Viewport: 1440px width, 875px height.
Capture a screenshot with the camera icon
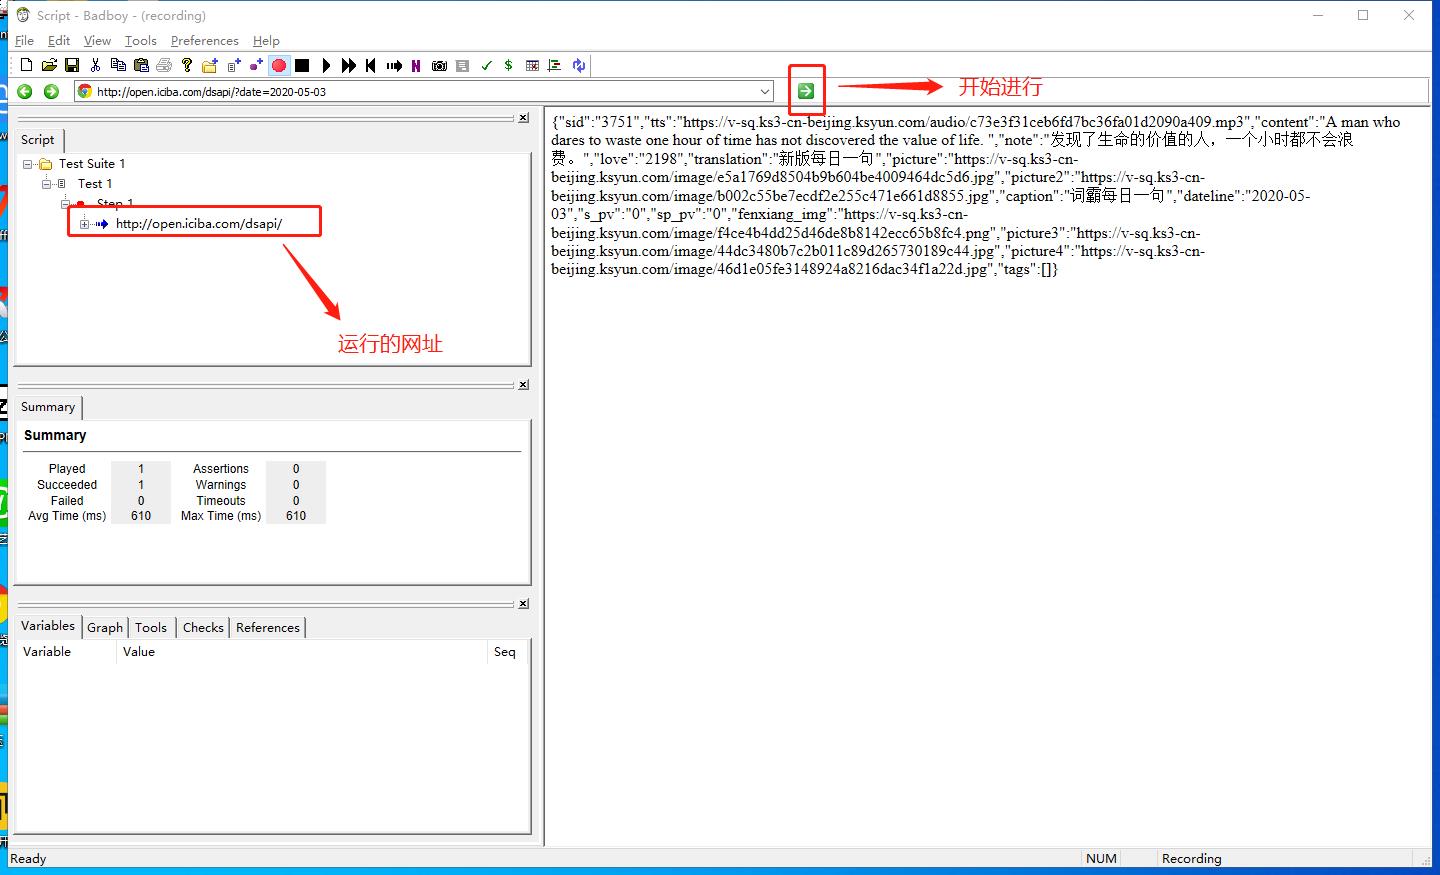(x=439, y=65)
